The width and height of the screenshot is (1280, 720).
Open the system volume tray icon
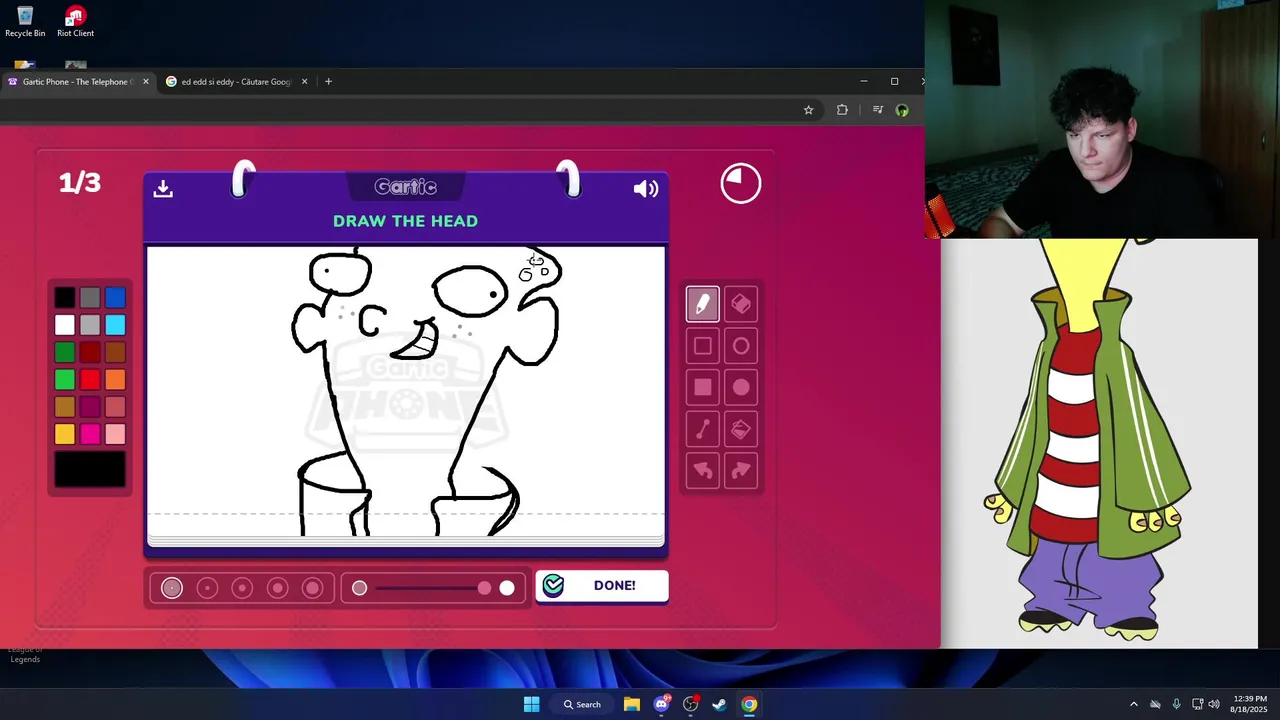(x=1213, y=704)
